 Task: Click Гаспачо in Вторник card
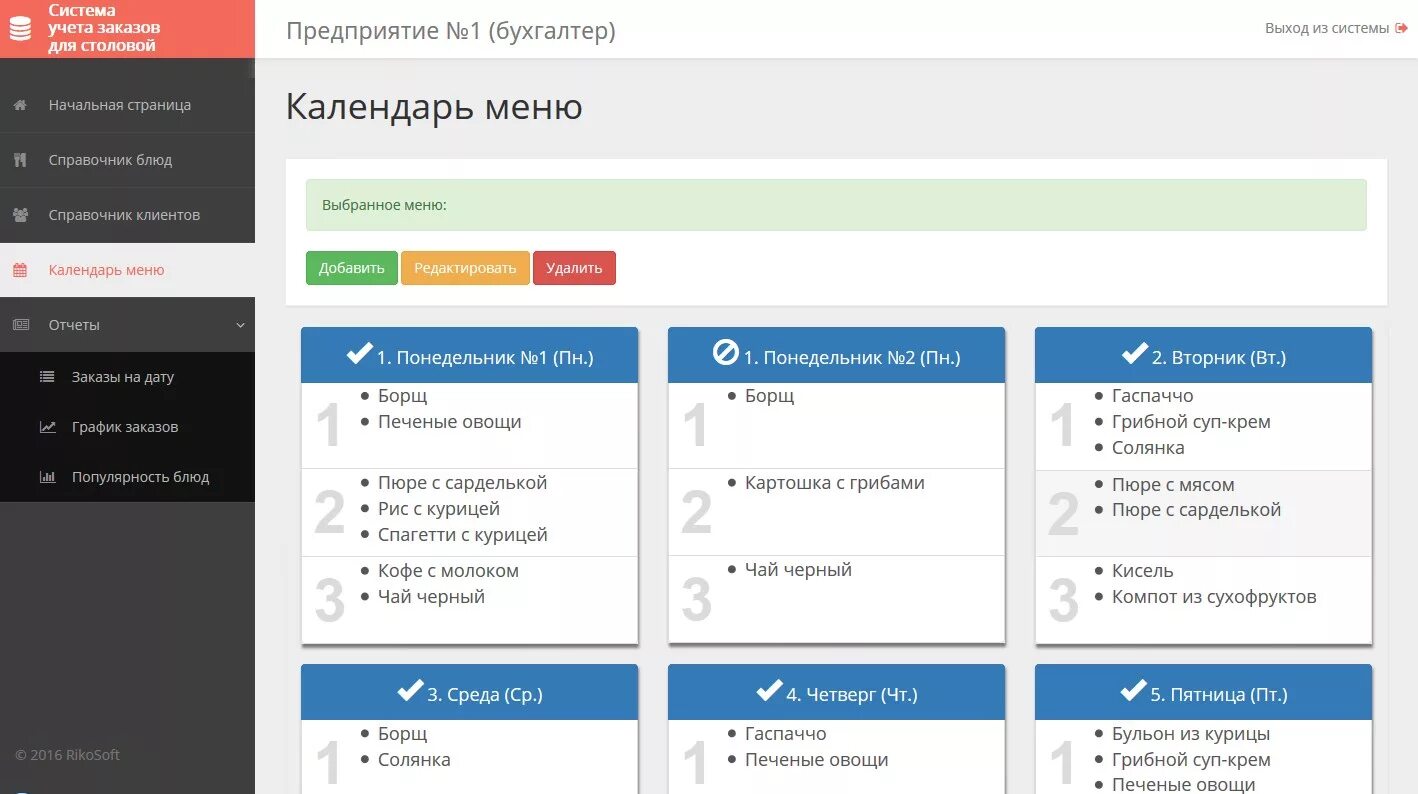pos(1153,396)
